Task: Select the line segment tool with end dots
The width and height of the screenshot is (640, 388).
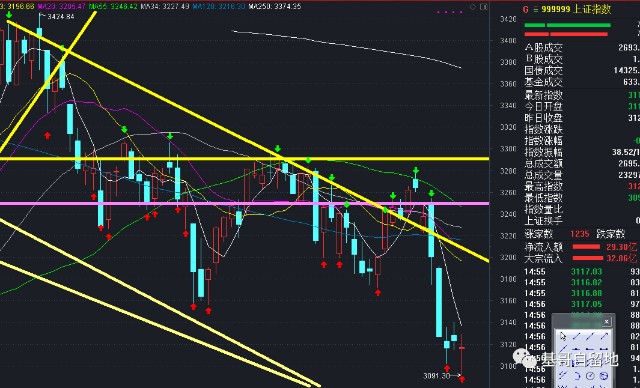Action: click(576, 336)
